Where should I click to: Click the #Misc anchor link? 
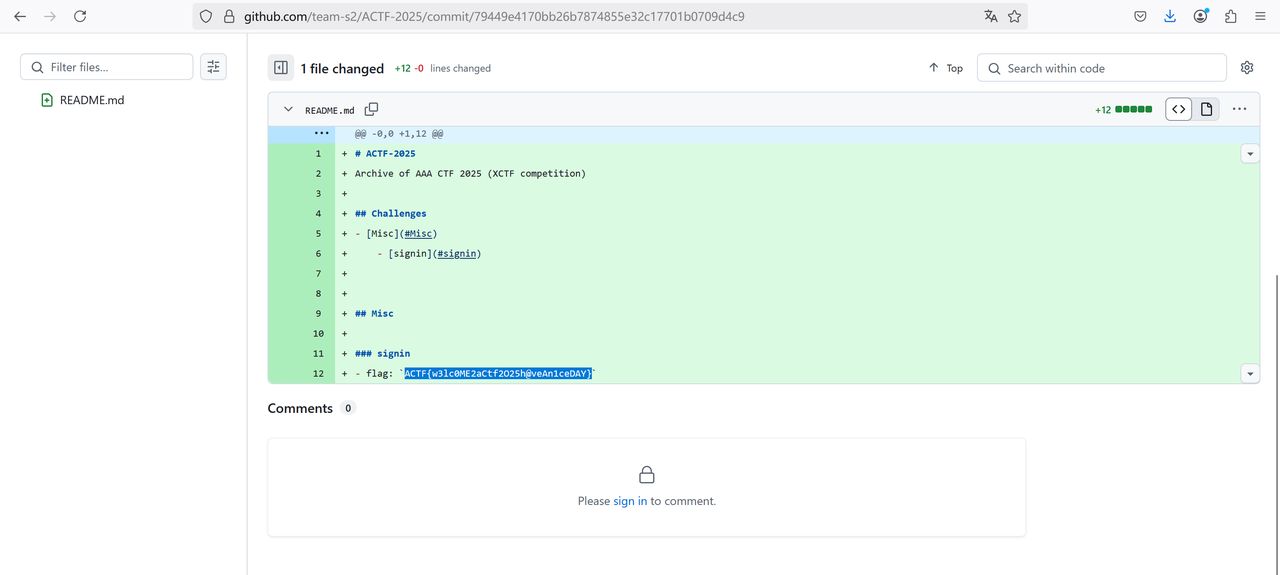tap(420, 233)
